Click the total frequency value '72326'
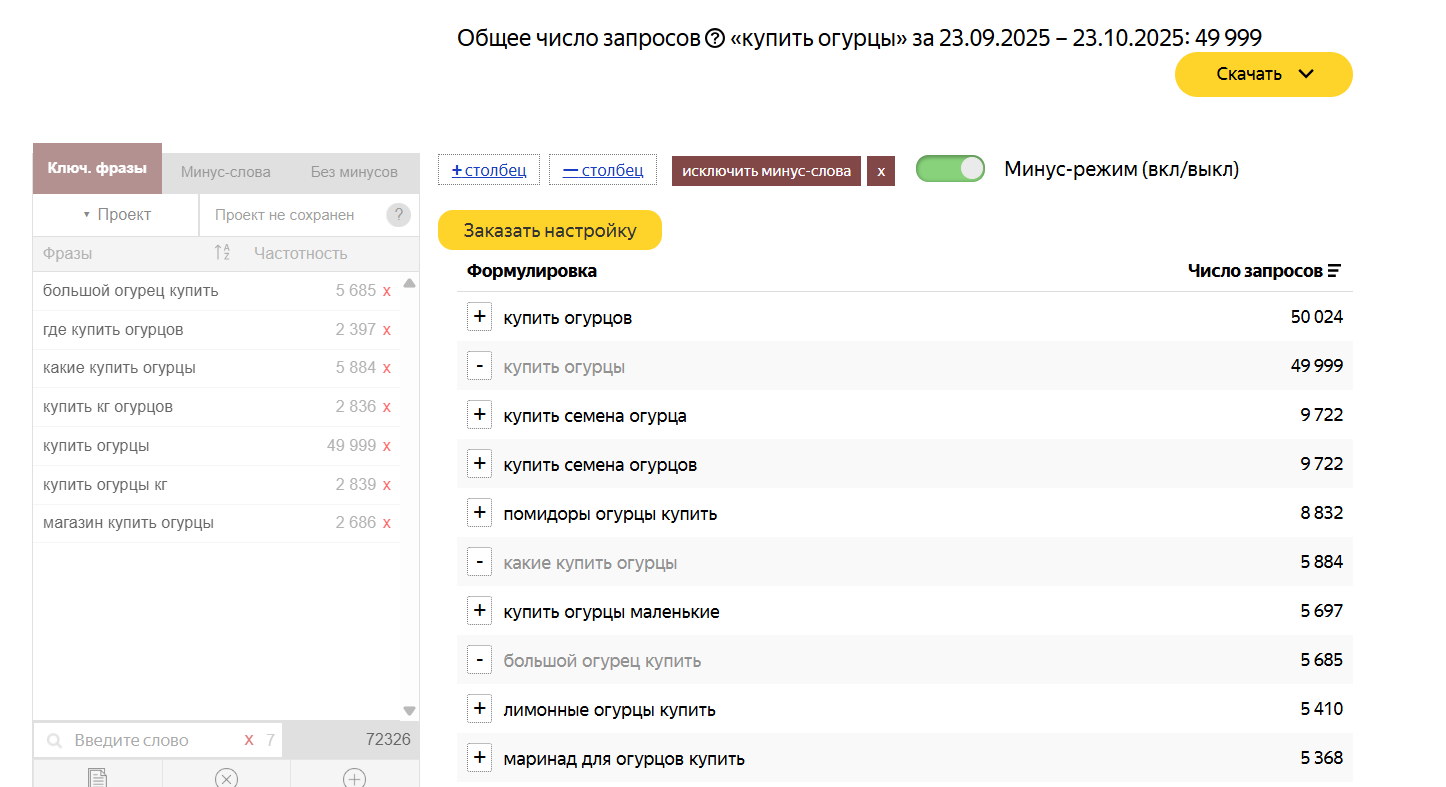This screenshot has width=1446, height=787. (388, 740)
